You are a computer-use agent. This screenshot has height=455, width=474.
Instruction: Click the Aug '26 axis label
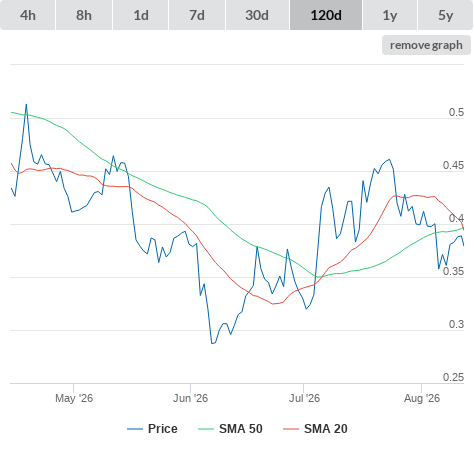422,398
